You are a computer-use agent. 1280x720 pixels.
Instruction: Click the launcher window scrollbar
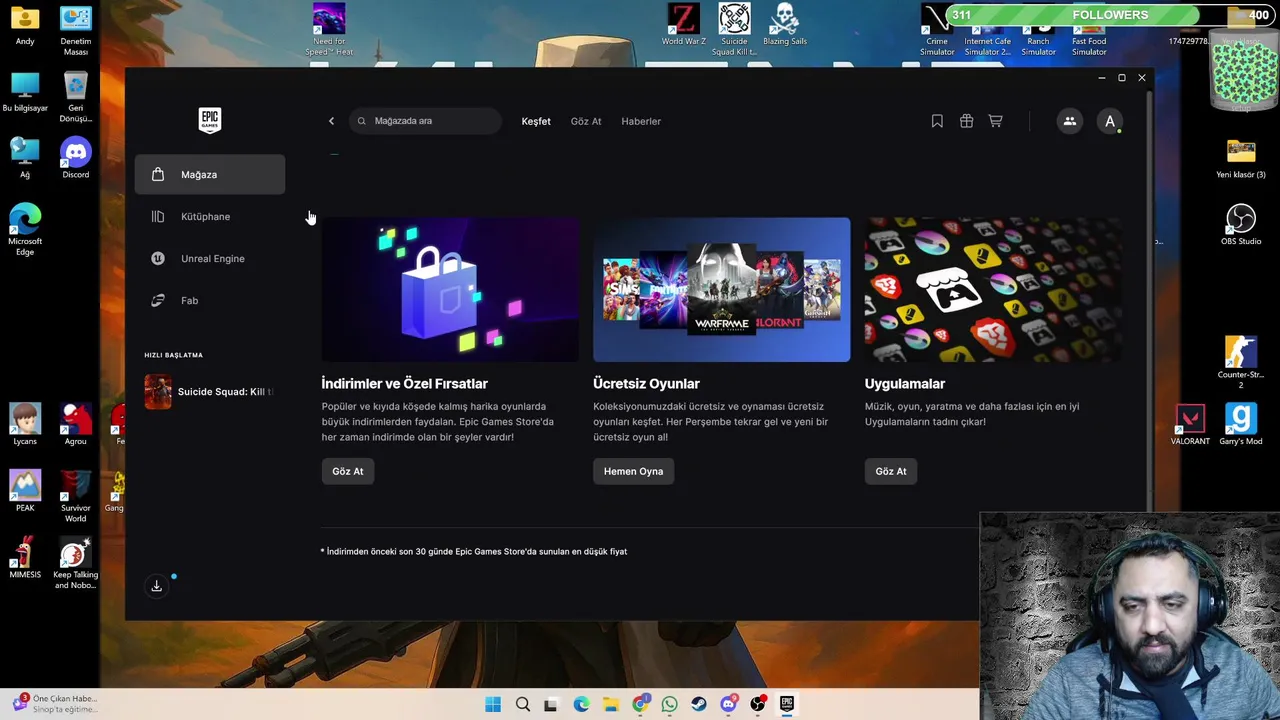(x=1150, y=300)
